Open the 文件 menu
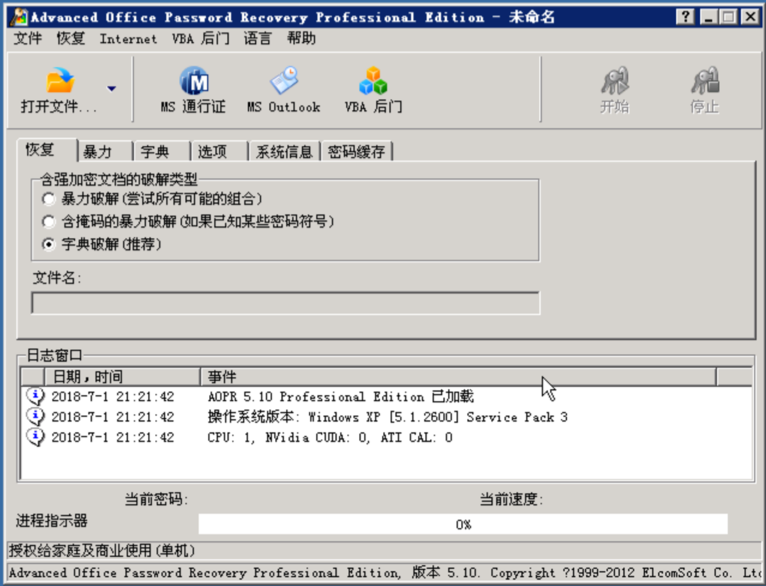This screenshot has height=586, width=766. pyautogui.click(x=27, y=39)
